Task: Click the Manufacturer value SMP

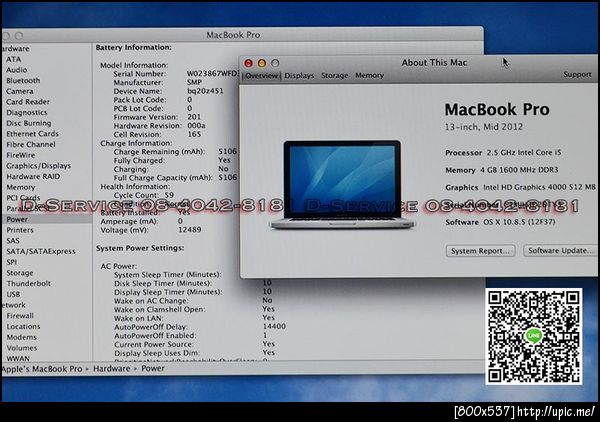Action: [x=194, y=82]
